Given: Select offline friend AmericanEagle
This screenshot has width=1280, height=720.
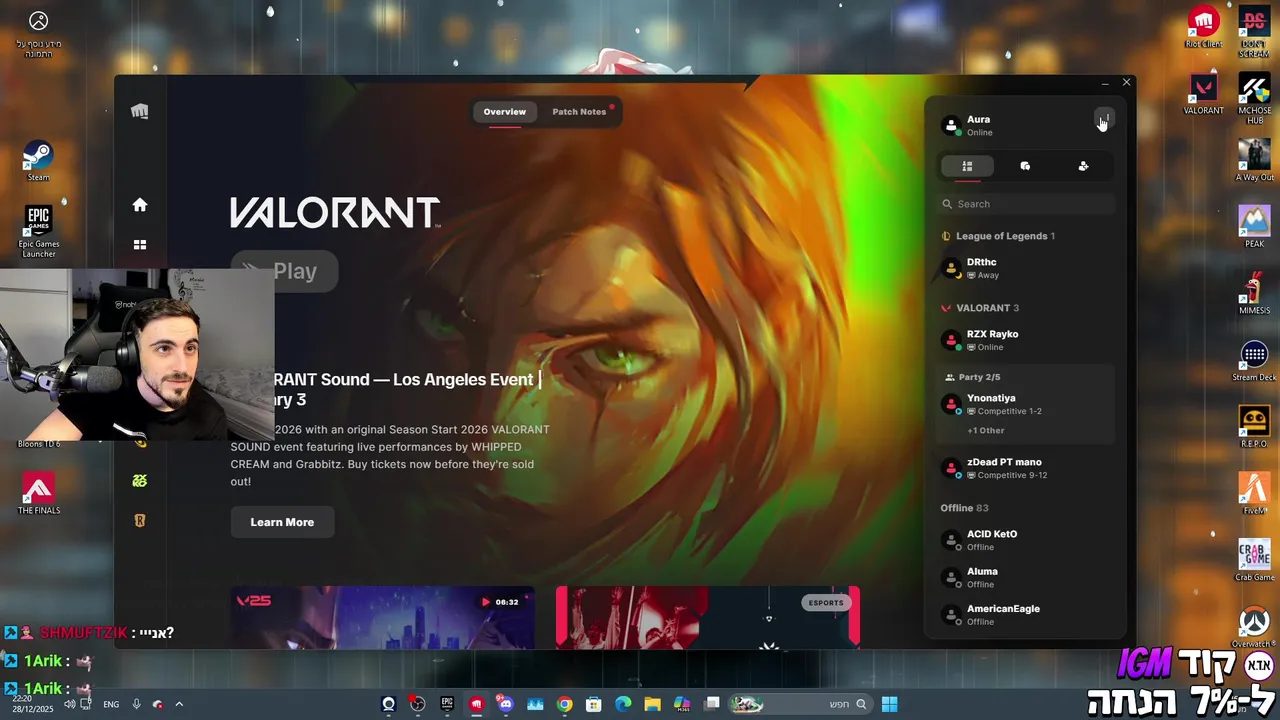Looking at the screenshot, I should (x=1026, y=614).
